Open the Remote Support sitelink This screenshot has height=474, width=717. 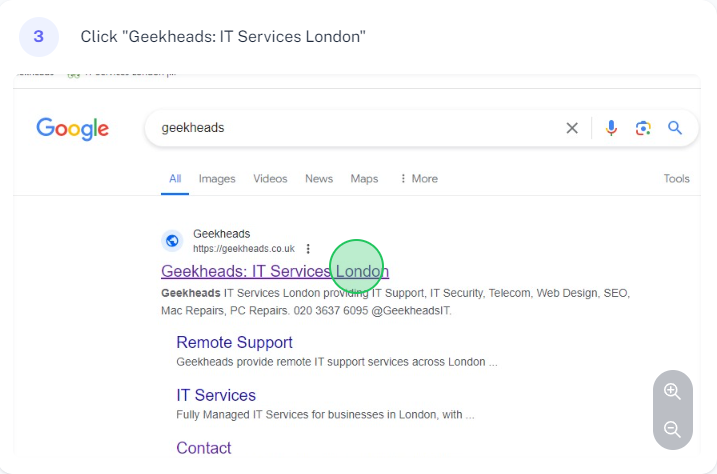tap(234, 342)
